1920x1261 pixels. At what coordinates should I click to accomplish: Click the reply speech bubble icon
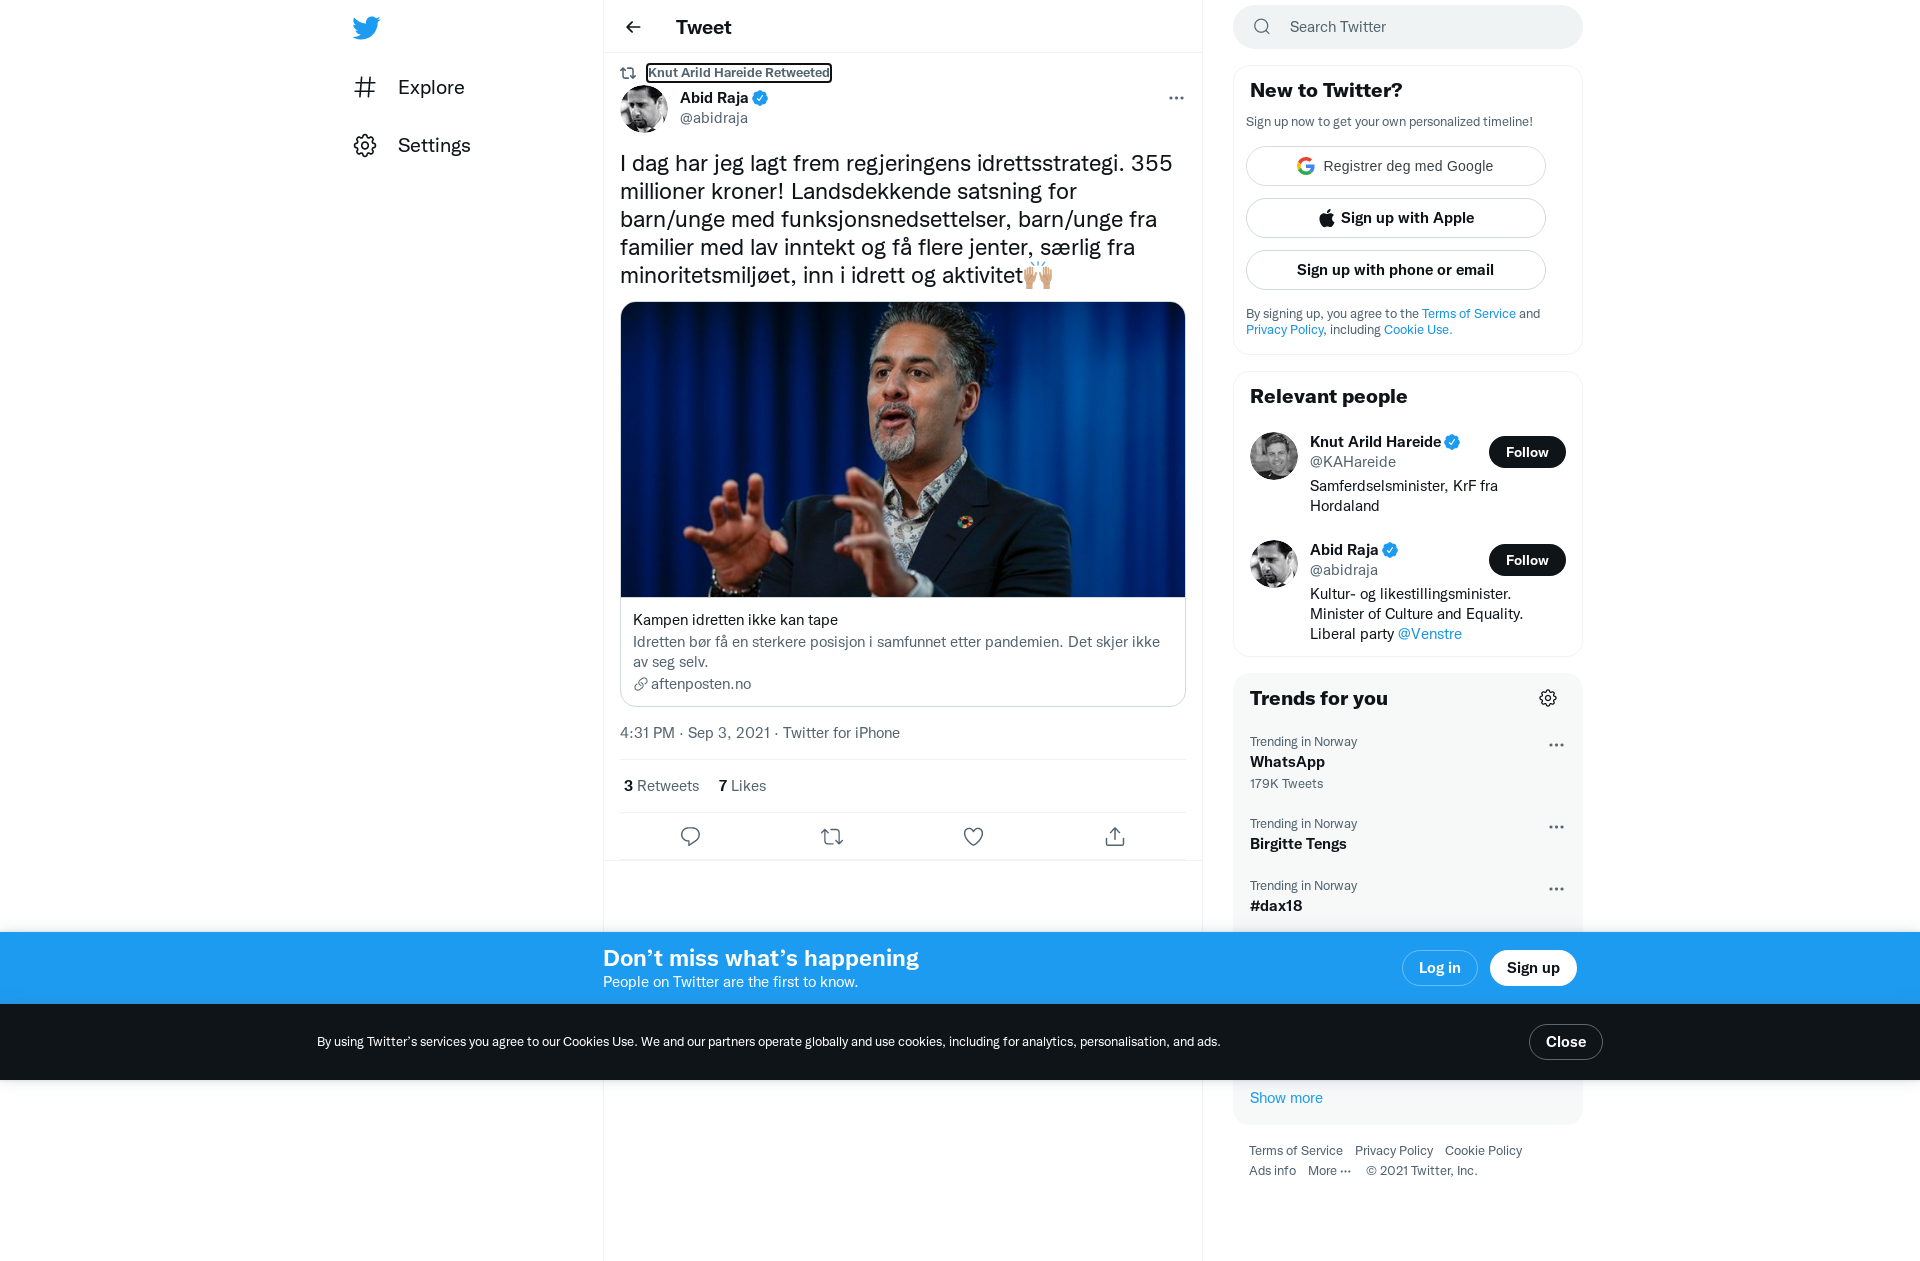(x=690, y=837)
